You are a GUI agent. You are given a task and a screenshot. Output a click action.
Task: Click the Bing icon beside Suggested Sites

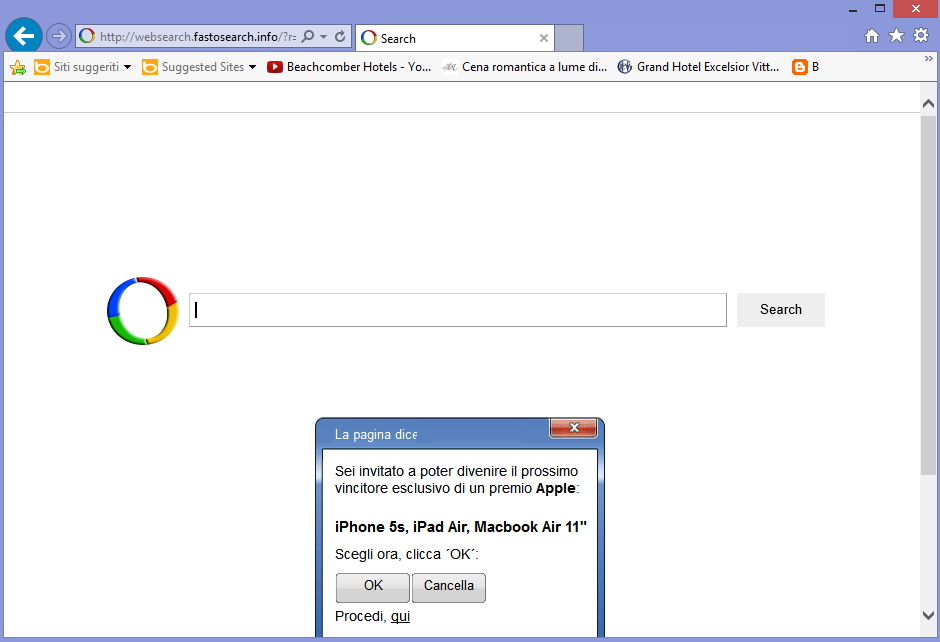click(150, 67)
